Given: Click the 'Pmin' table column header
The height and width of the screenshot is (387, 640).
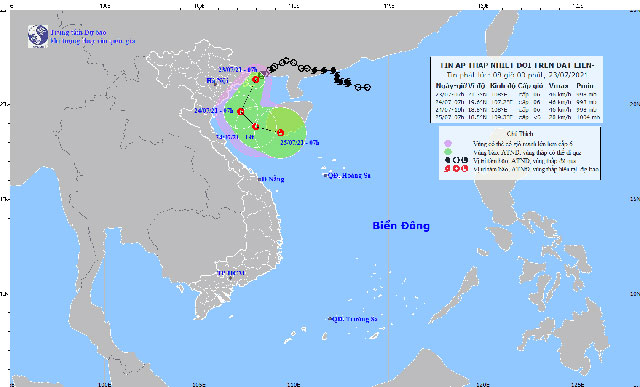Looking at the screenshot, I should tap(584, 86).
